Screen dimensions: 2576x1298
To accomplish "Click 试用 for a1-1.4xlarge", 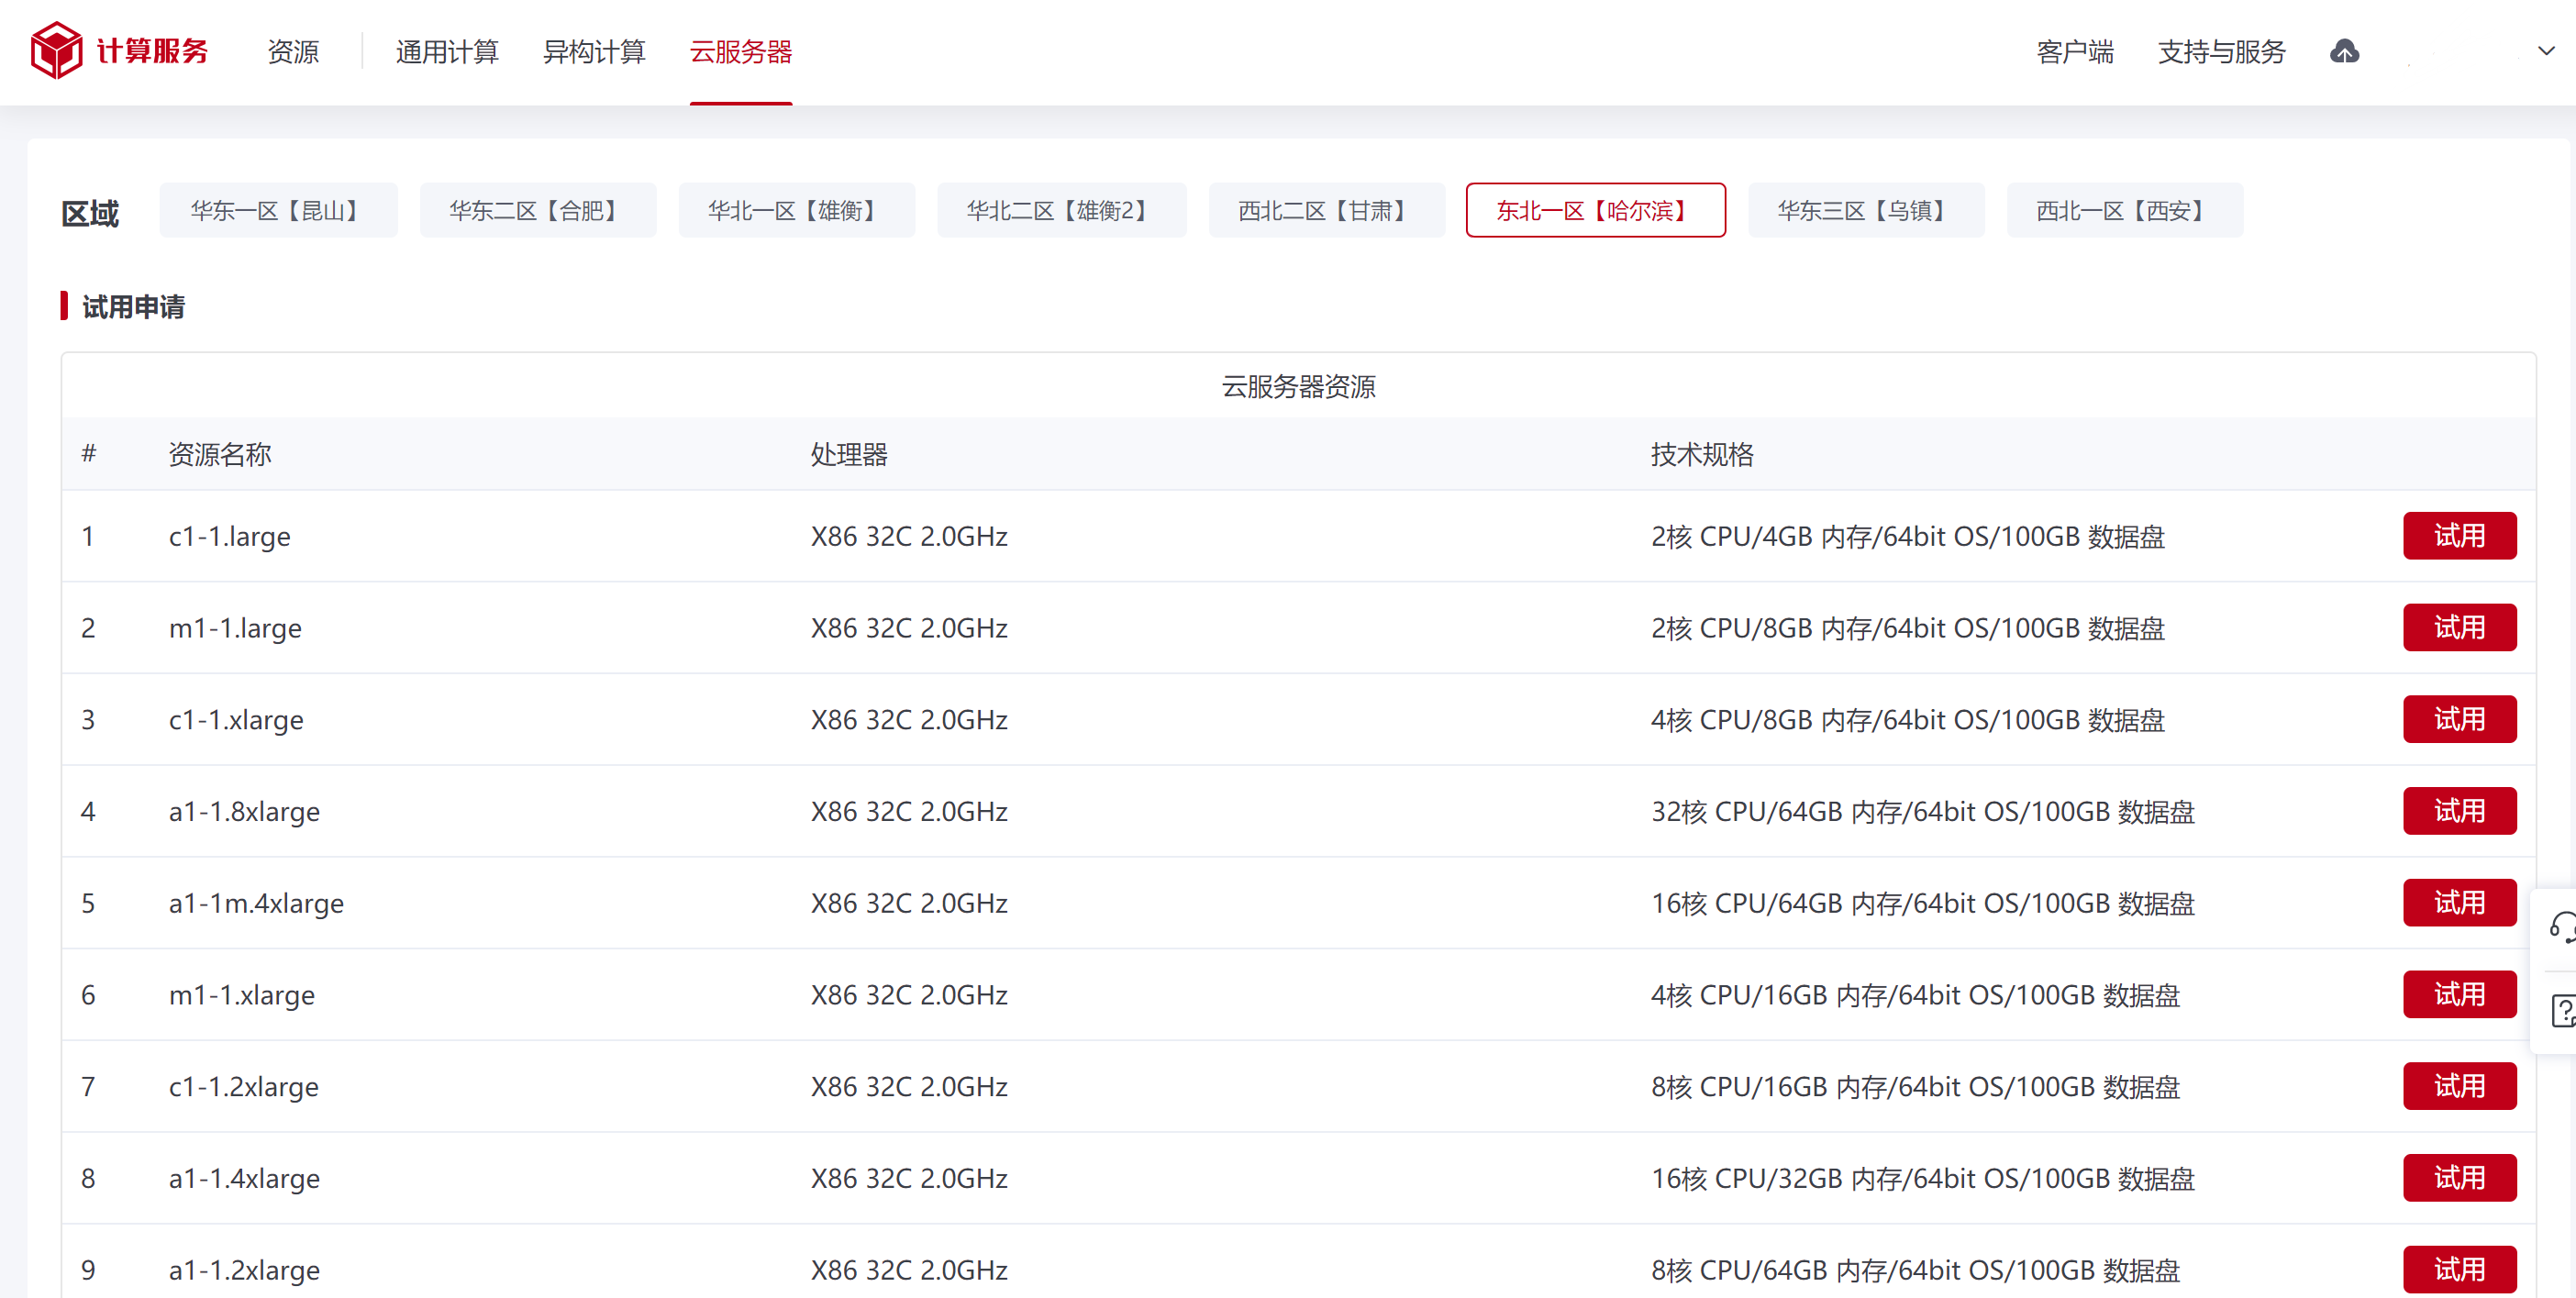I will tap(2460, 1178).
